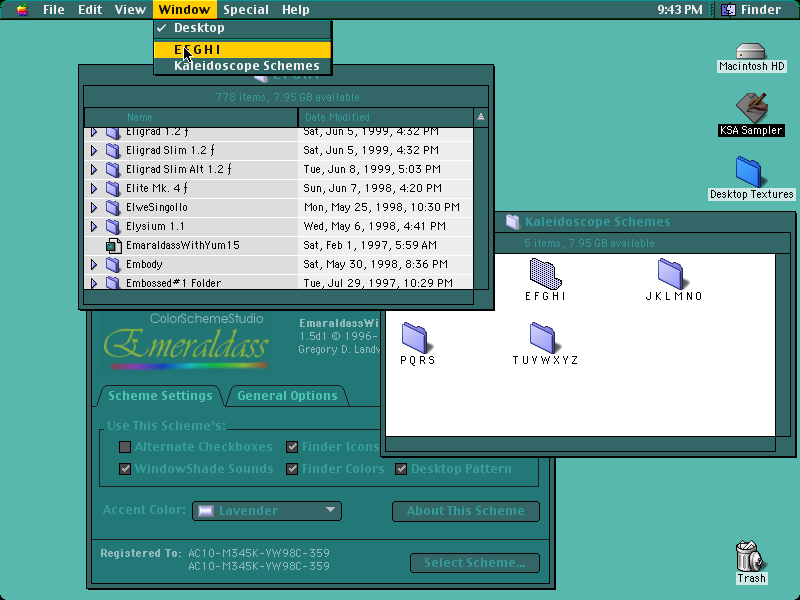Click the About This Scheme button
Viewport: 800px width, 600px height.
[466, 511]
